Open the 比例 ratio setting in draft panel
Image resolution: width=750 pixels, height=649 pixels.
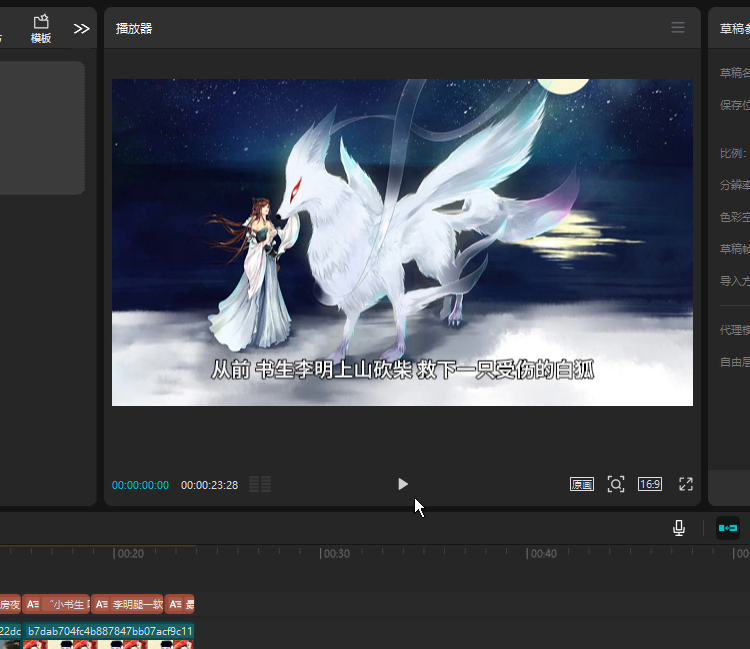click(x=733, y=154)
